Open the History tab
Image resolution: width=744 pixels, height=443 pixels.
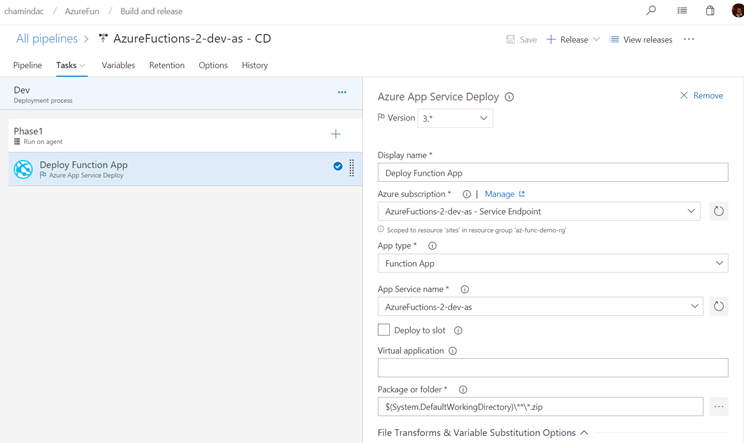point(254,65)
